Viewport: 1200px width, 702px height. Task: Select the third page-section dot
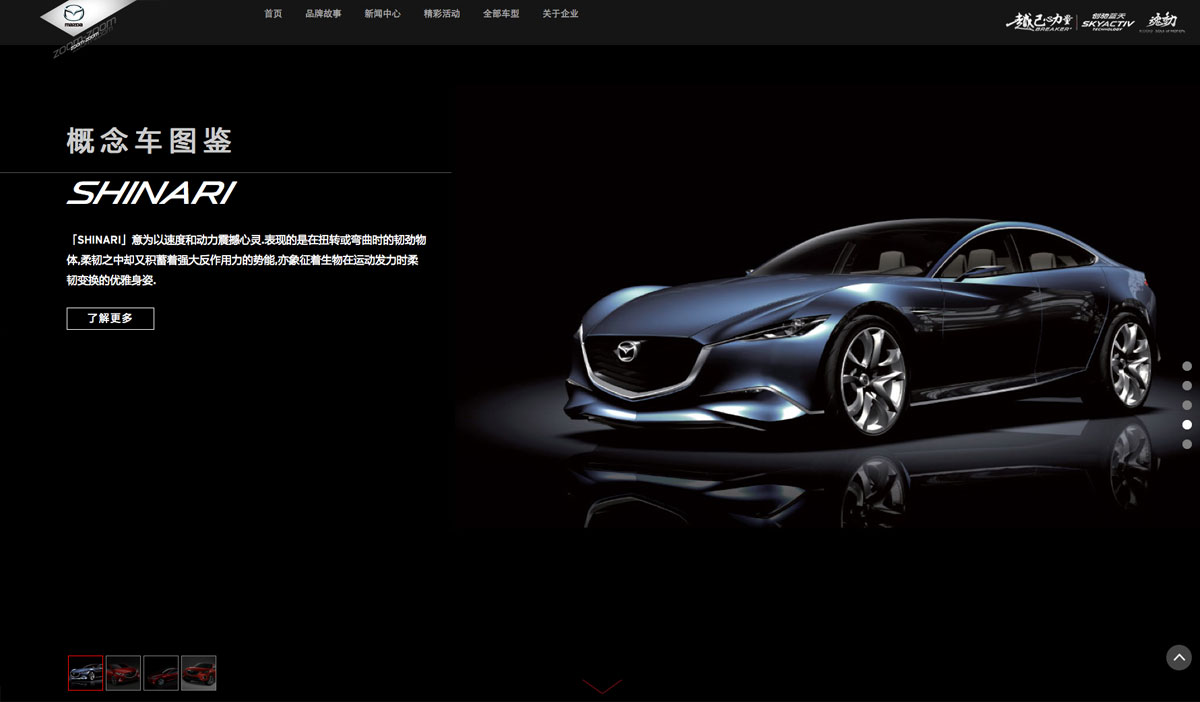point(1187,405)
